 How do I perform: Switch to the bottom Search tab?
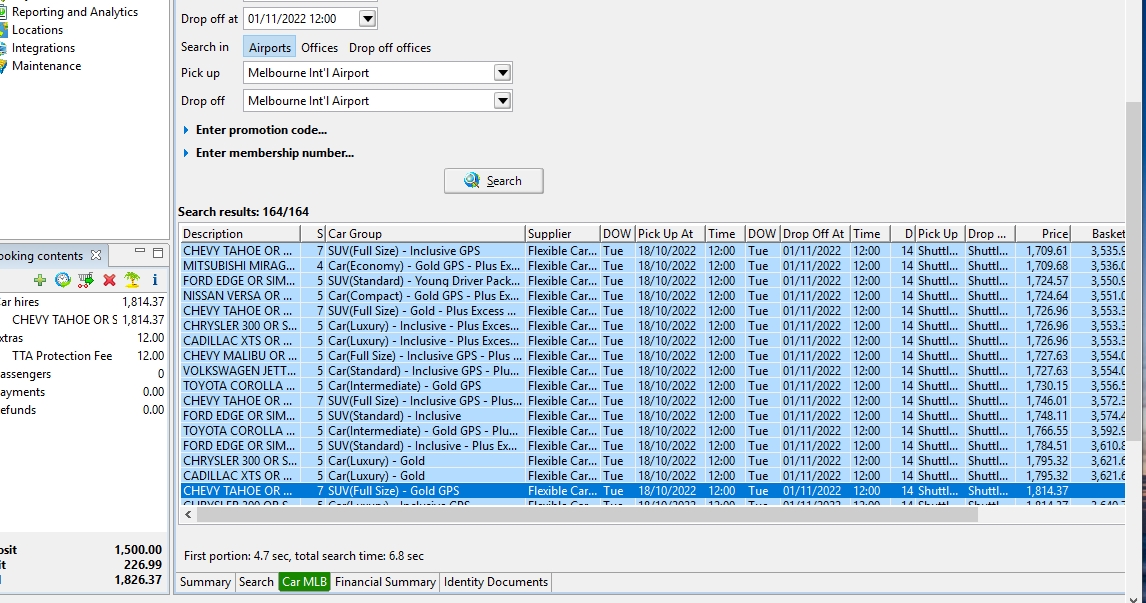coord(256,582)
